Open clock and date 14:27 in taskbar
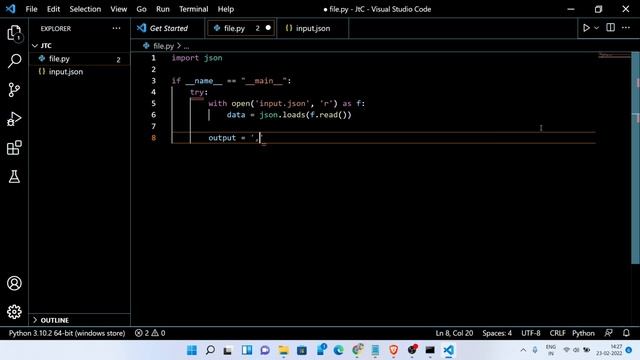640x360 pixels. coord(609,350)
